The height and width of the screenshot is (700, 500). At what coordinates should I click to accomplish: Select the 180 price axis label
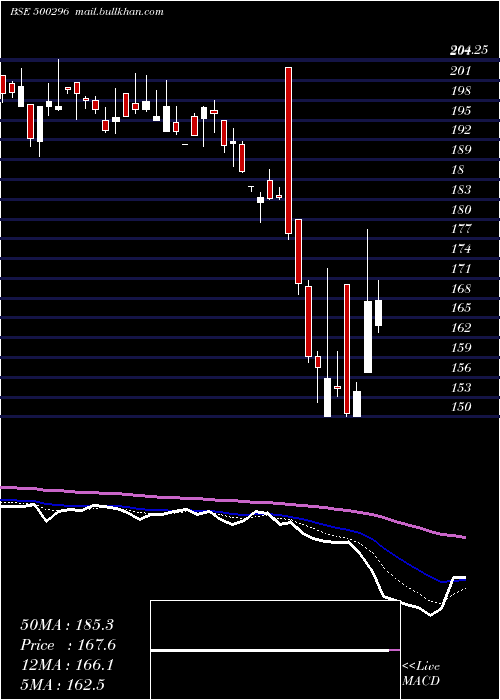pyautogui.click(x=461, y=209)
